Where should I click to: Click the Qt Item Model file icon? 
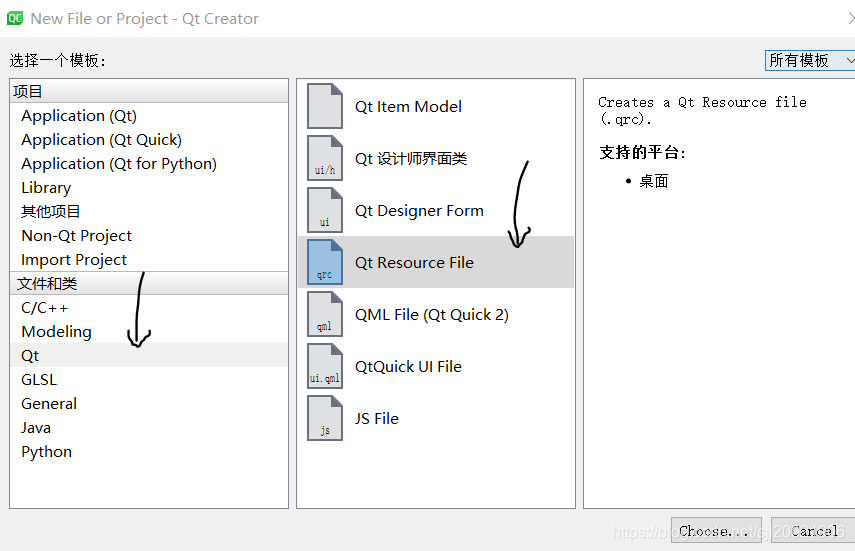click(x=325, y=106)
